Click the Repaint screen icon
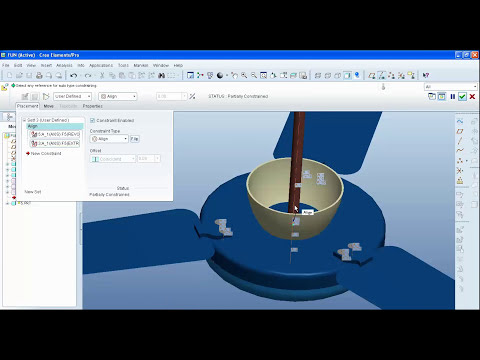 click(190, 76)
